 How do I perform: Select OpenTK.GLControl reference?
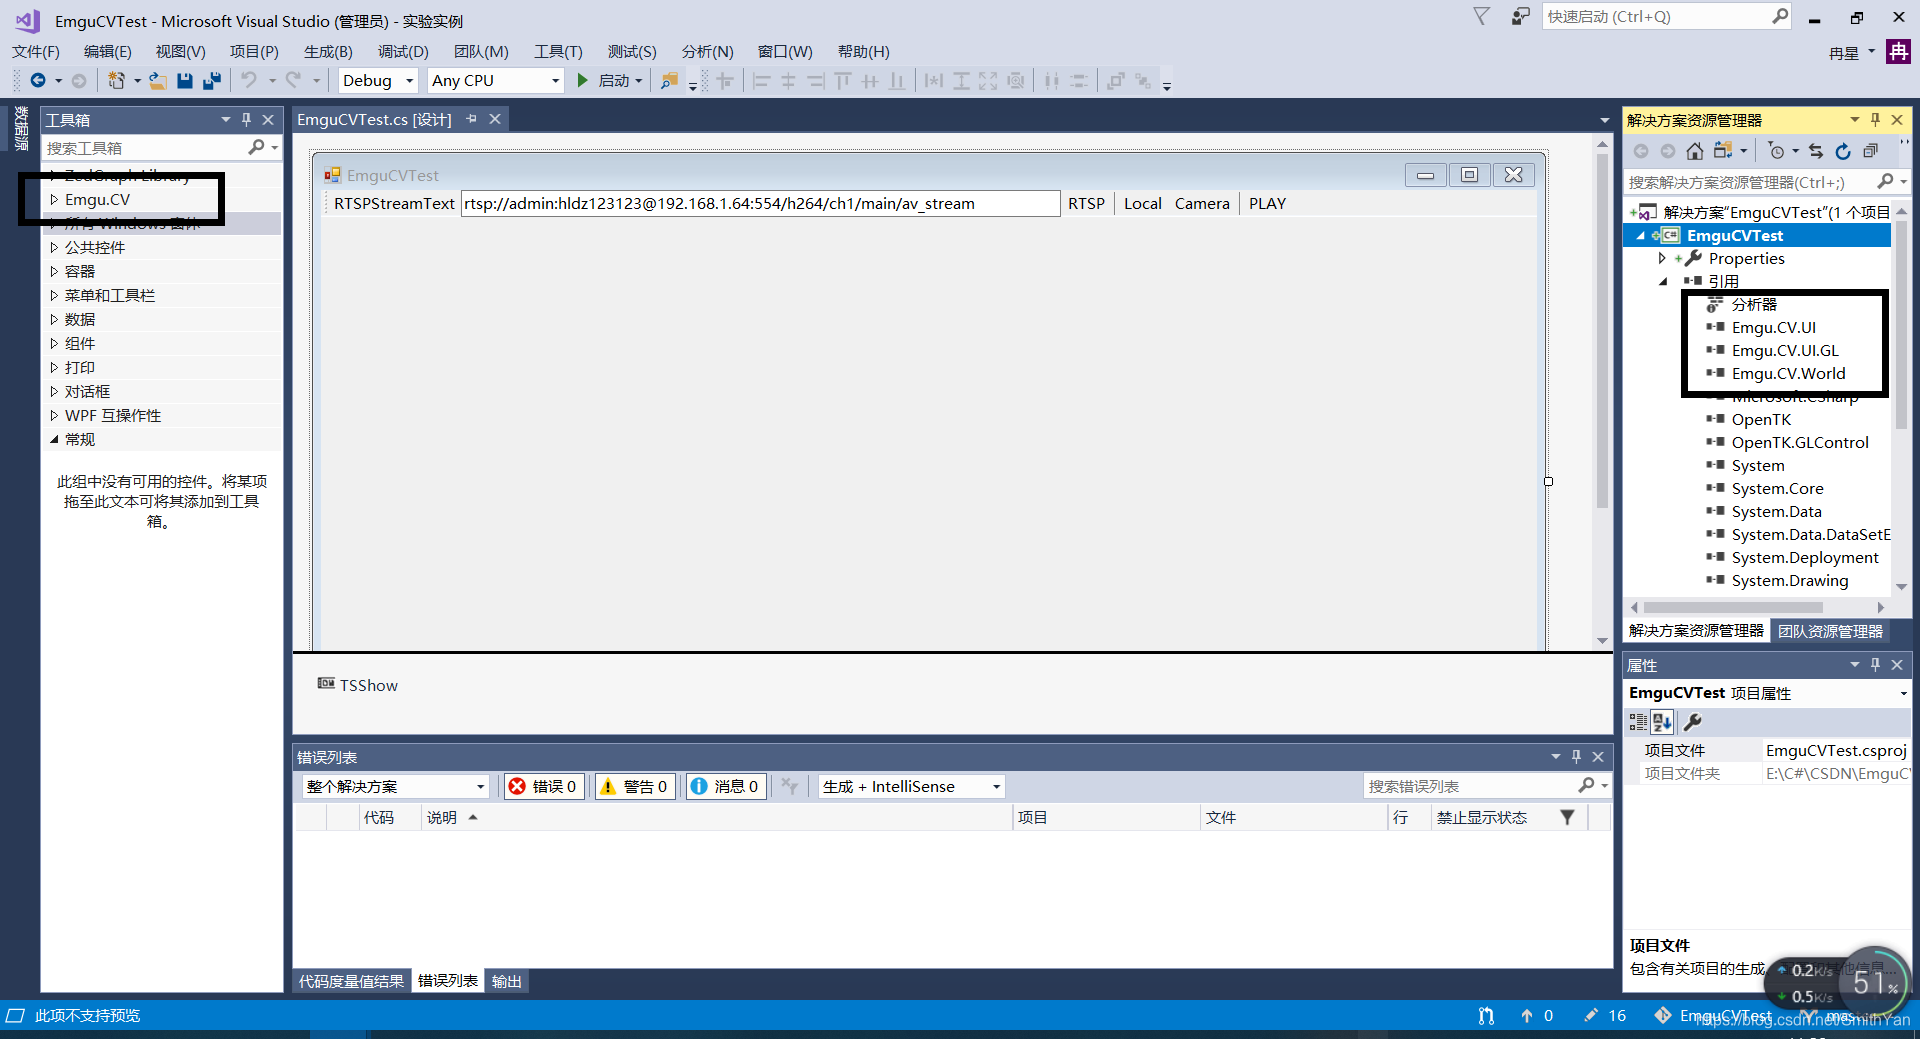point(1800,443)
